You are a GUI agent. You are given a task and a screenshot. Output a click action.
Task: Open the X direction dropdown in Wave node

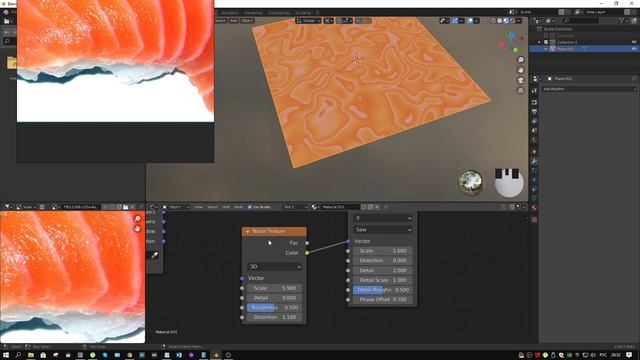pyautogui.click(x=383, y=218)
